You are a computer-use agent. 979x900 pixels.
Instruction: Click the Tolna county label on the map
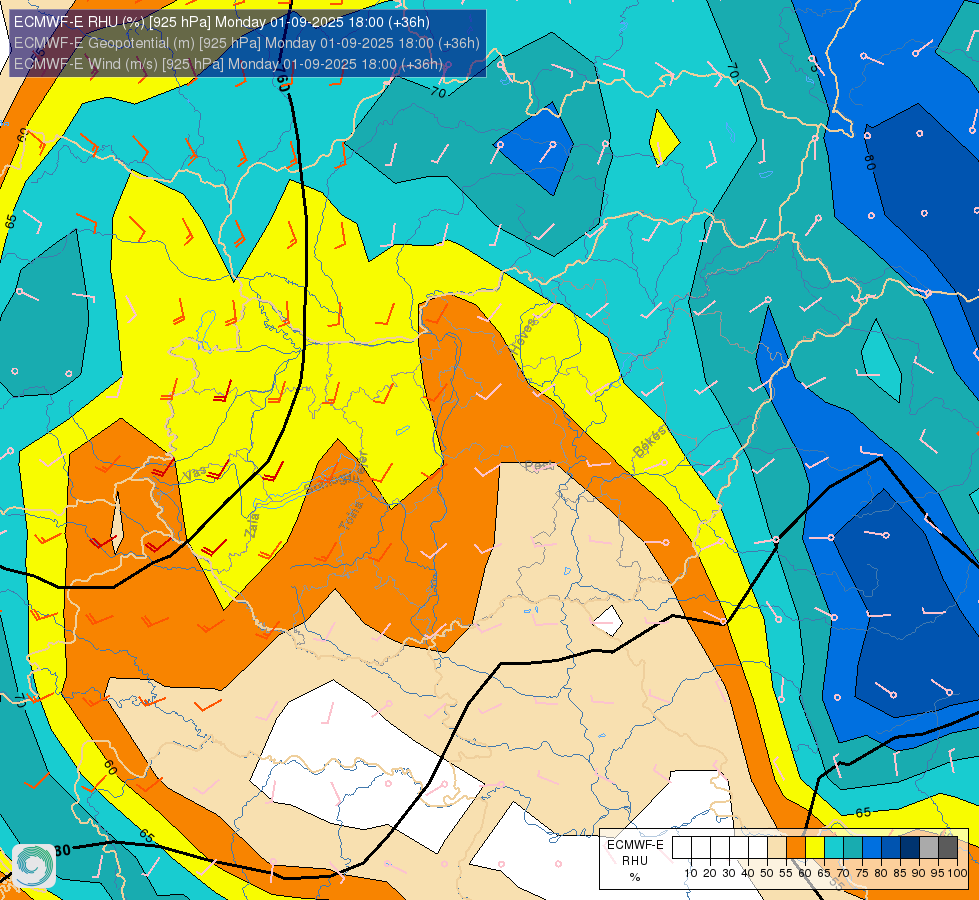(x=351, y=515)
